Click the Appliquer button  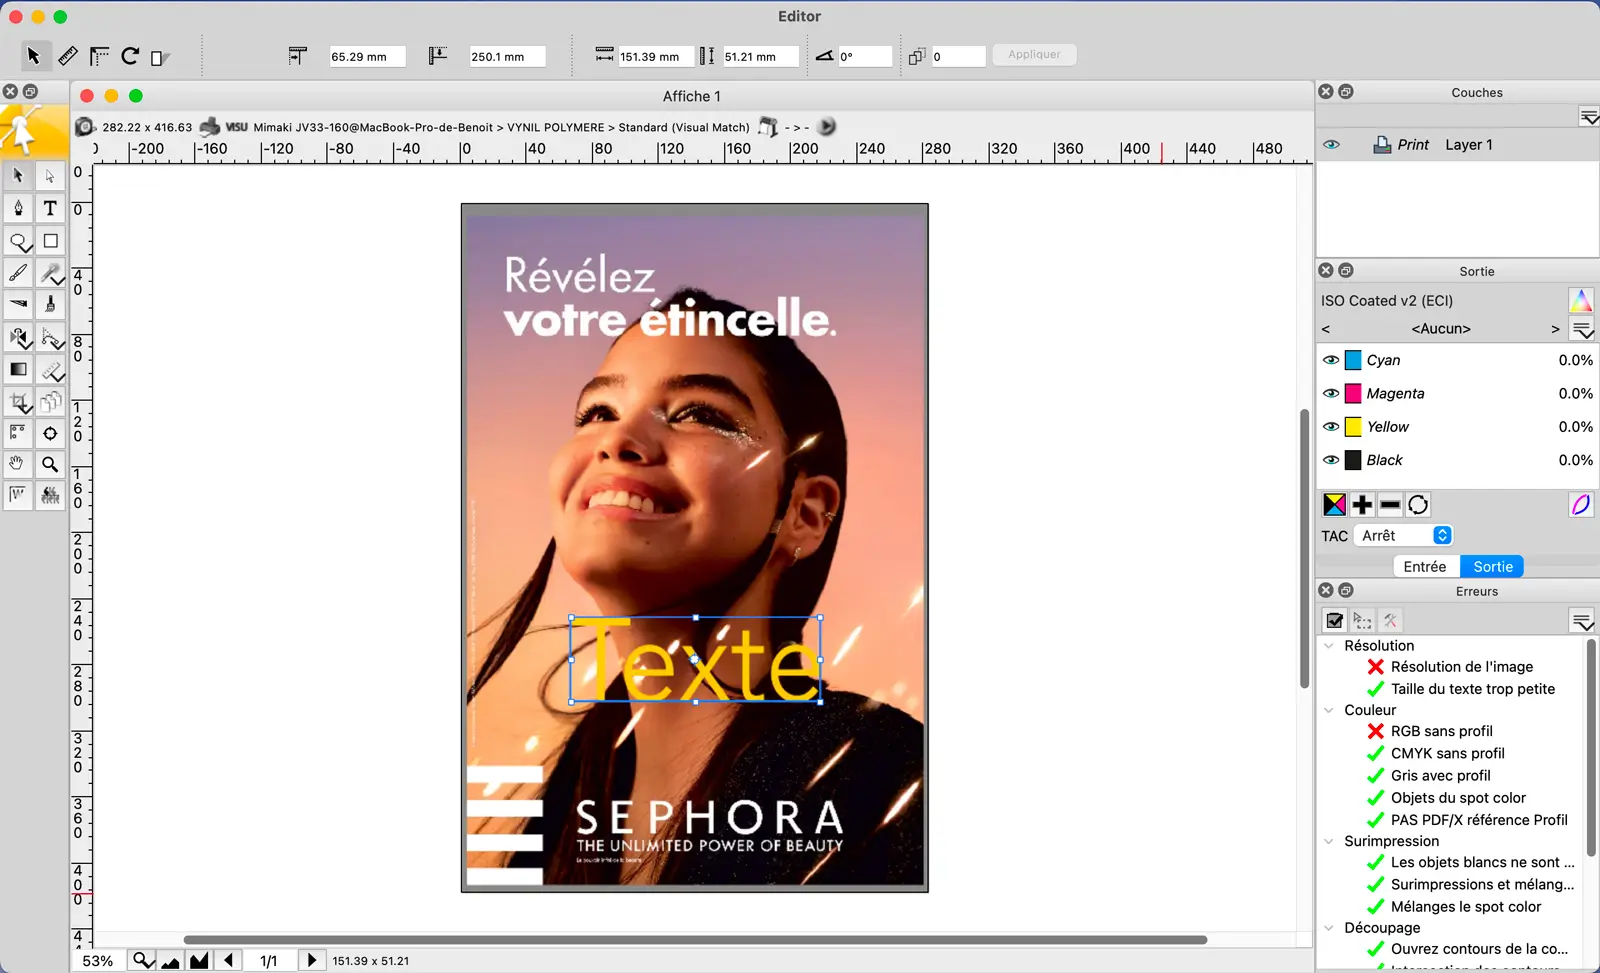click(x=1034, y=55)
